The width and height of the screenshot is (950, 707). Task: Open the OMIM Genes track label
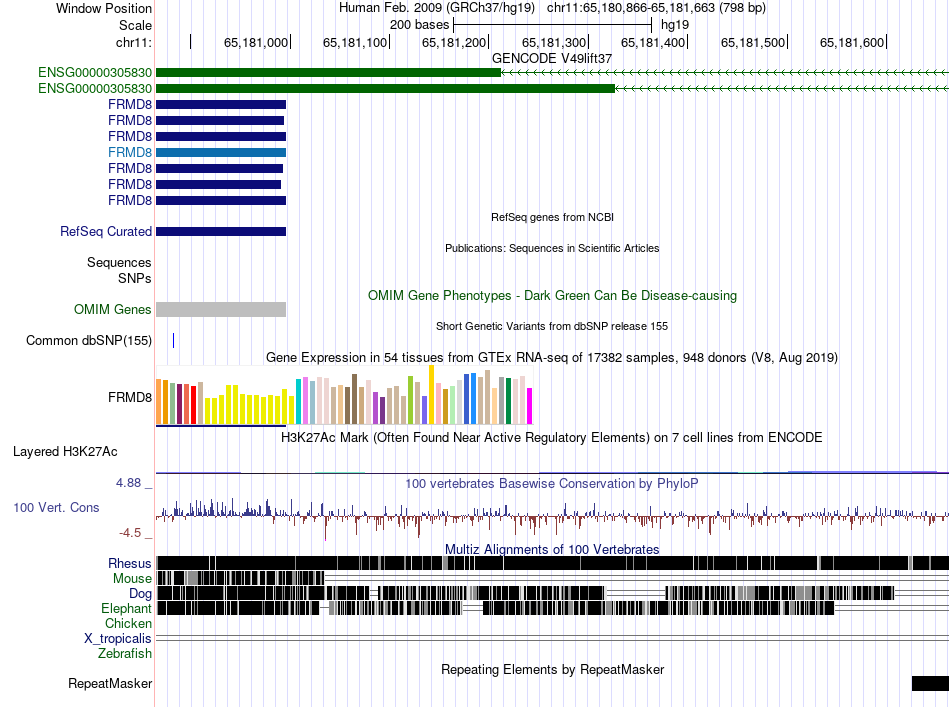click(113, 310)
